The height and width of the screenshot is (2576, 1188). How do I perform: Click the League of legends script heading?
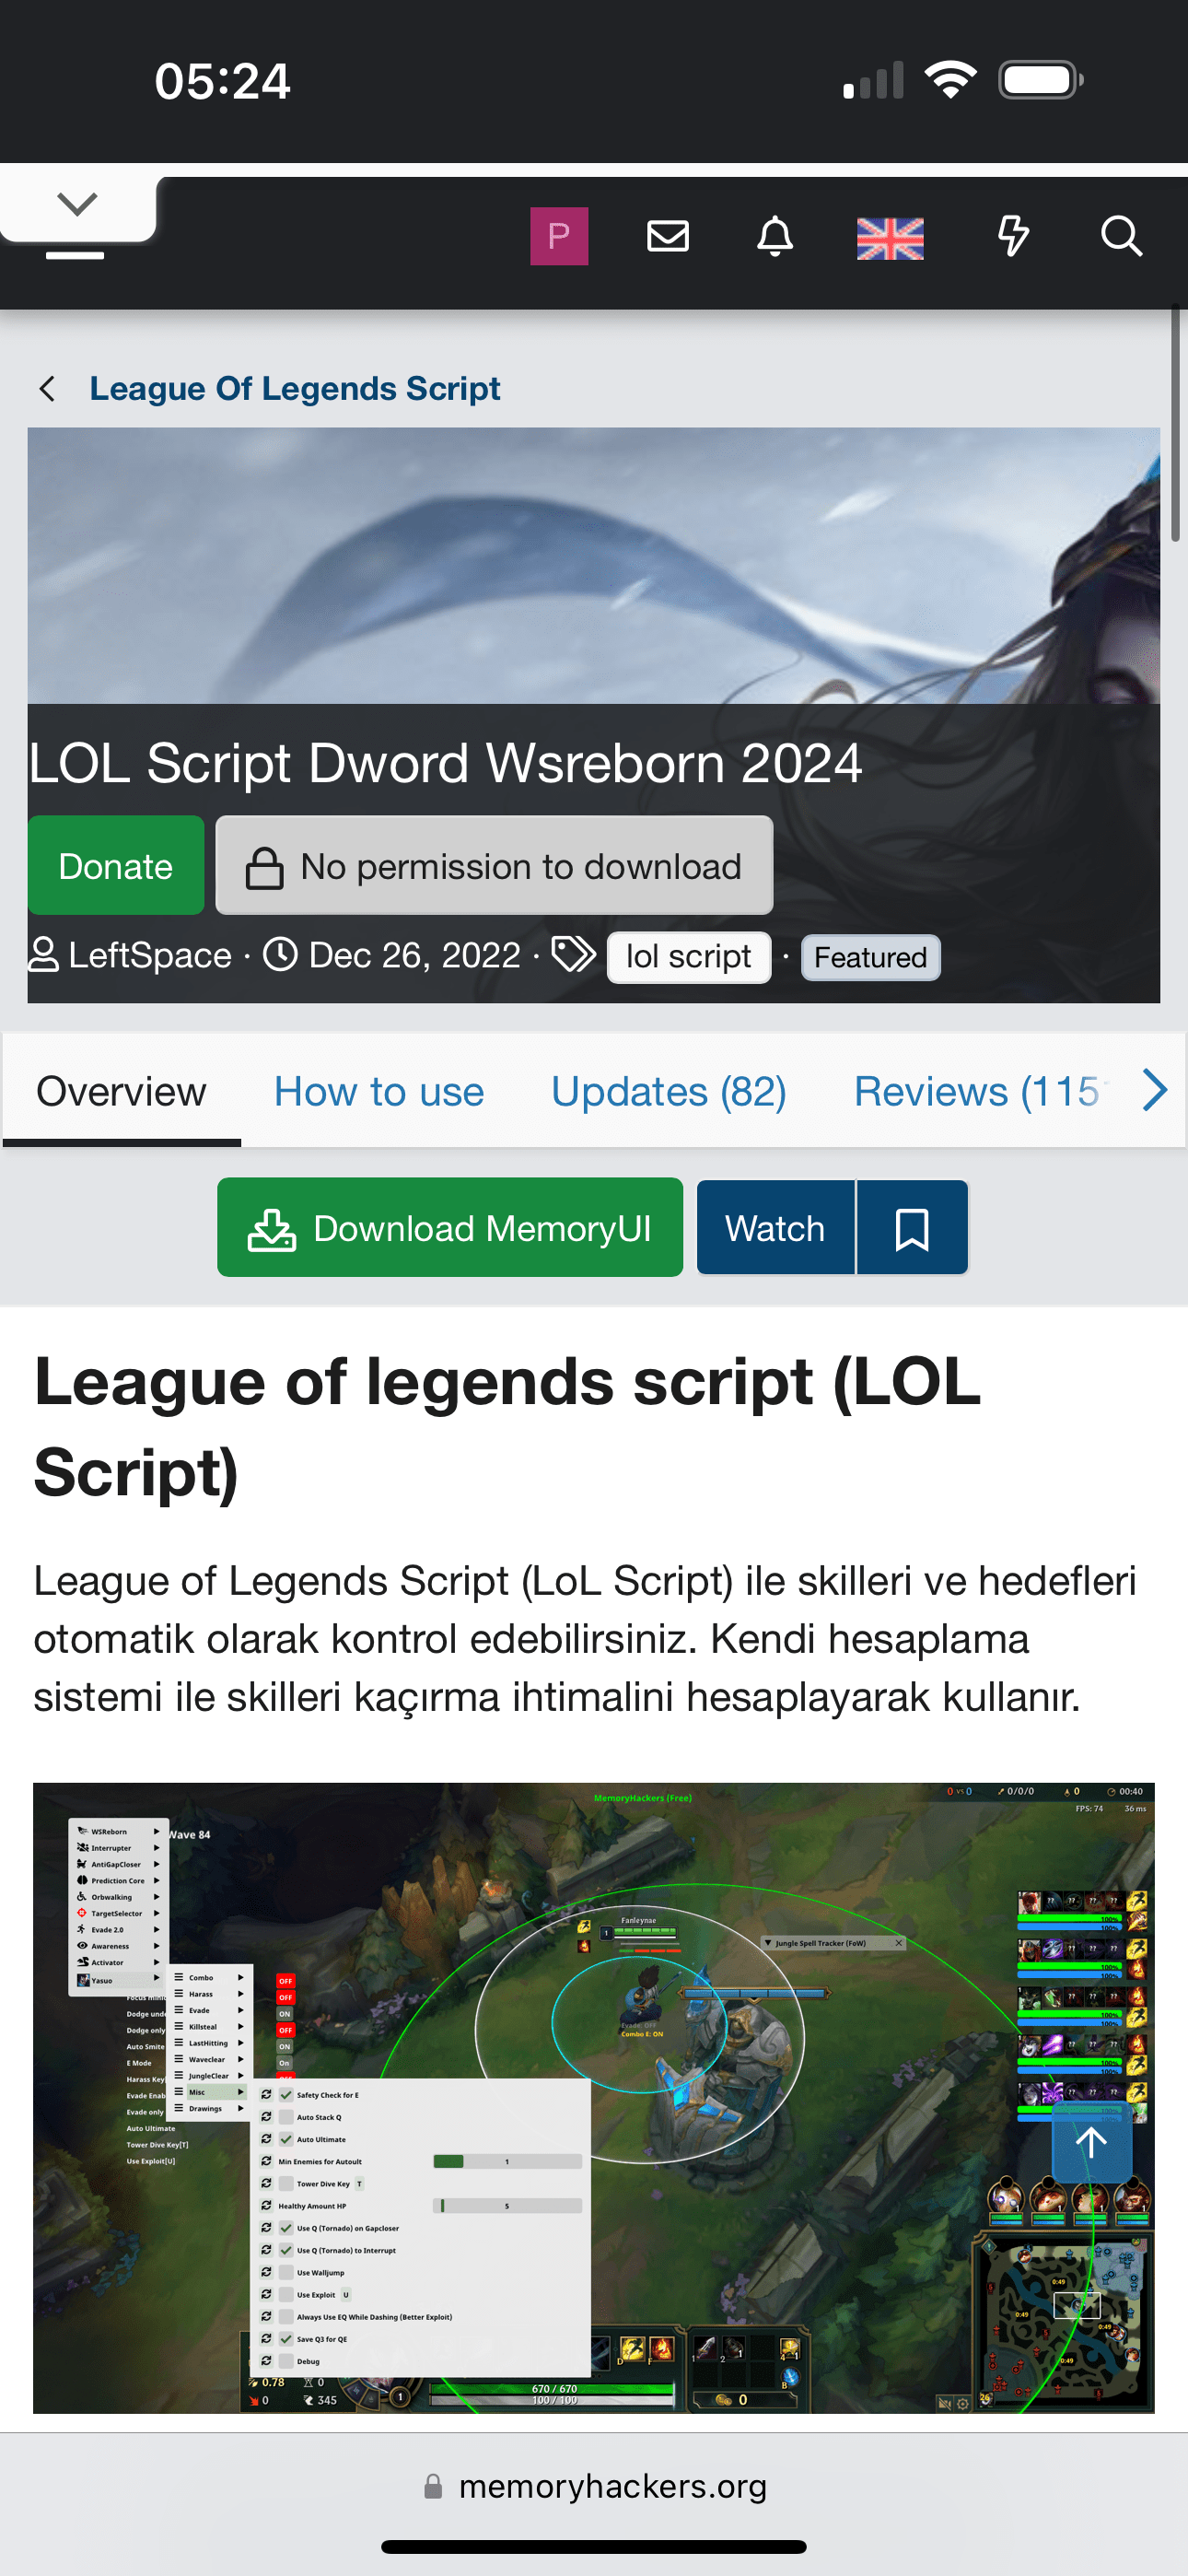[507, 1426]
